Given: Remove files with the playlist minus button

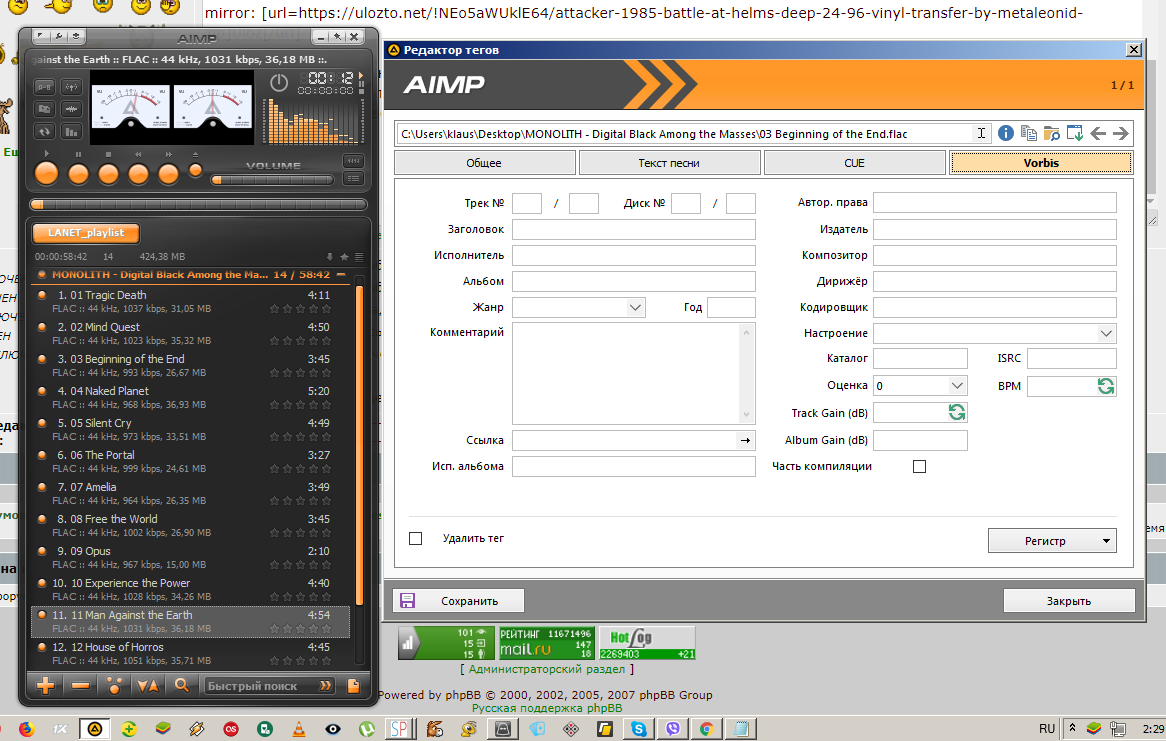Looking at the screenshot, I should [x=80, y=685].
